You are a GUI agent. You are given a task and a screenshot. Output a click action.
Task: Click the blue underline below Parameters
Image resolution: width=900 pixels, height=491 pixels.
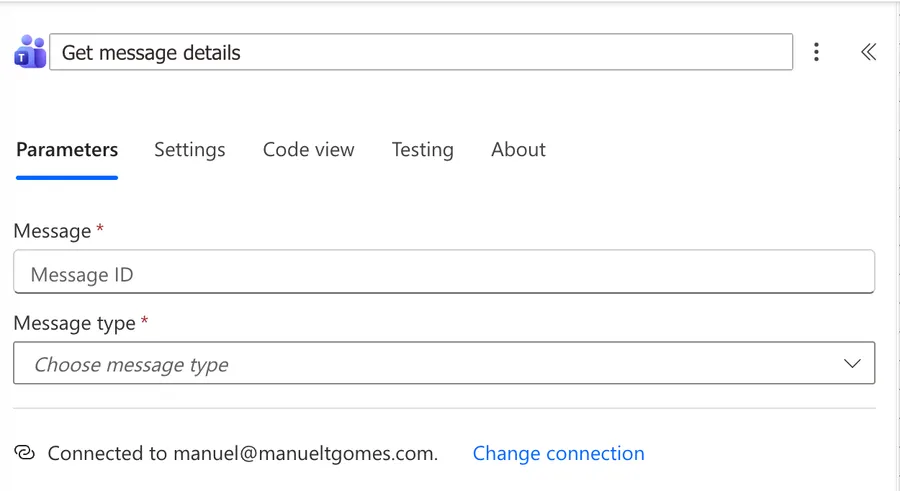tap(67, 177)
